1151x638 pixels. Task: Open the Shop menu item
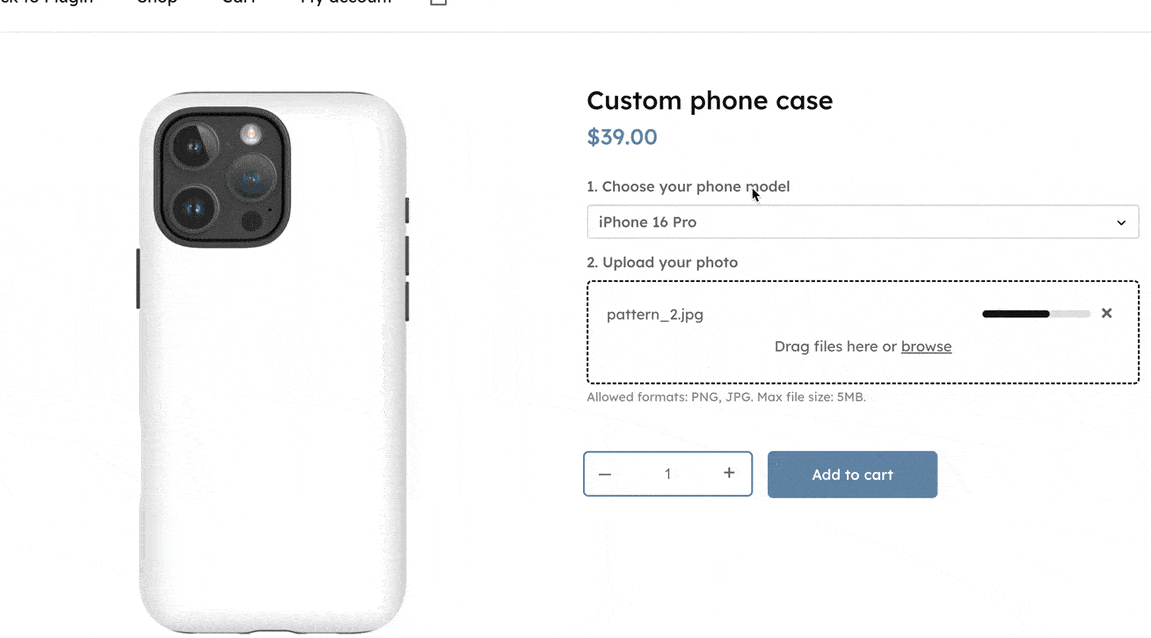157,3
